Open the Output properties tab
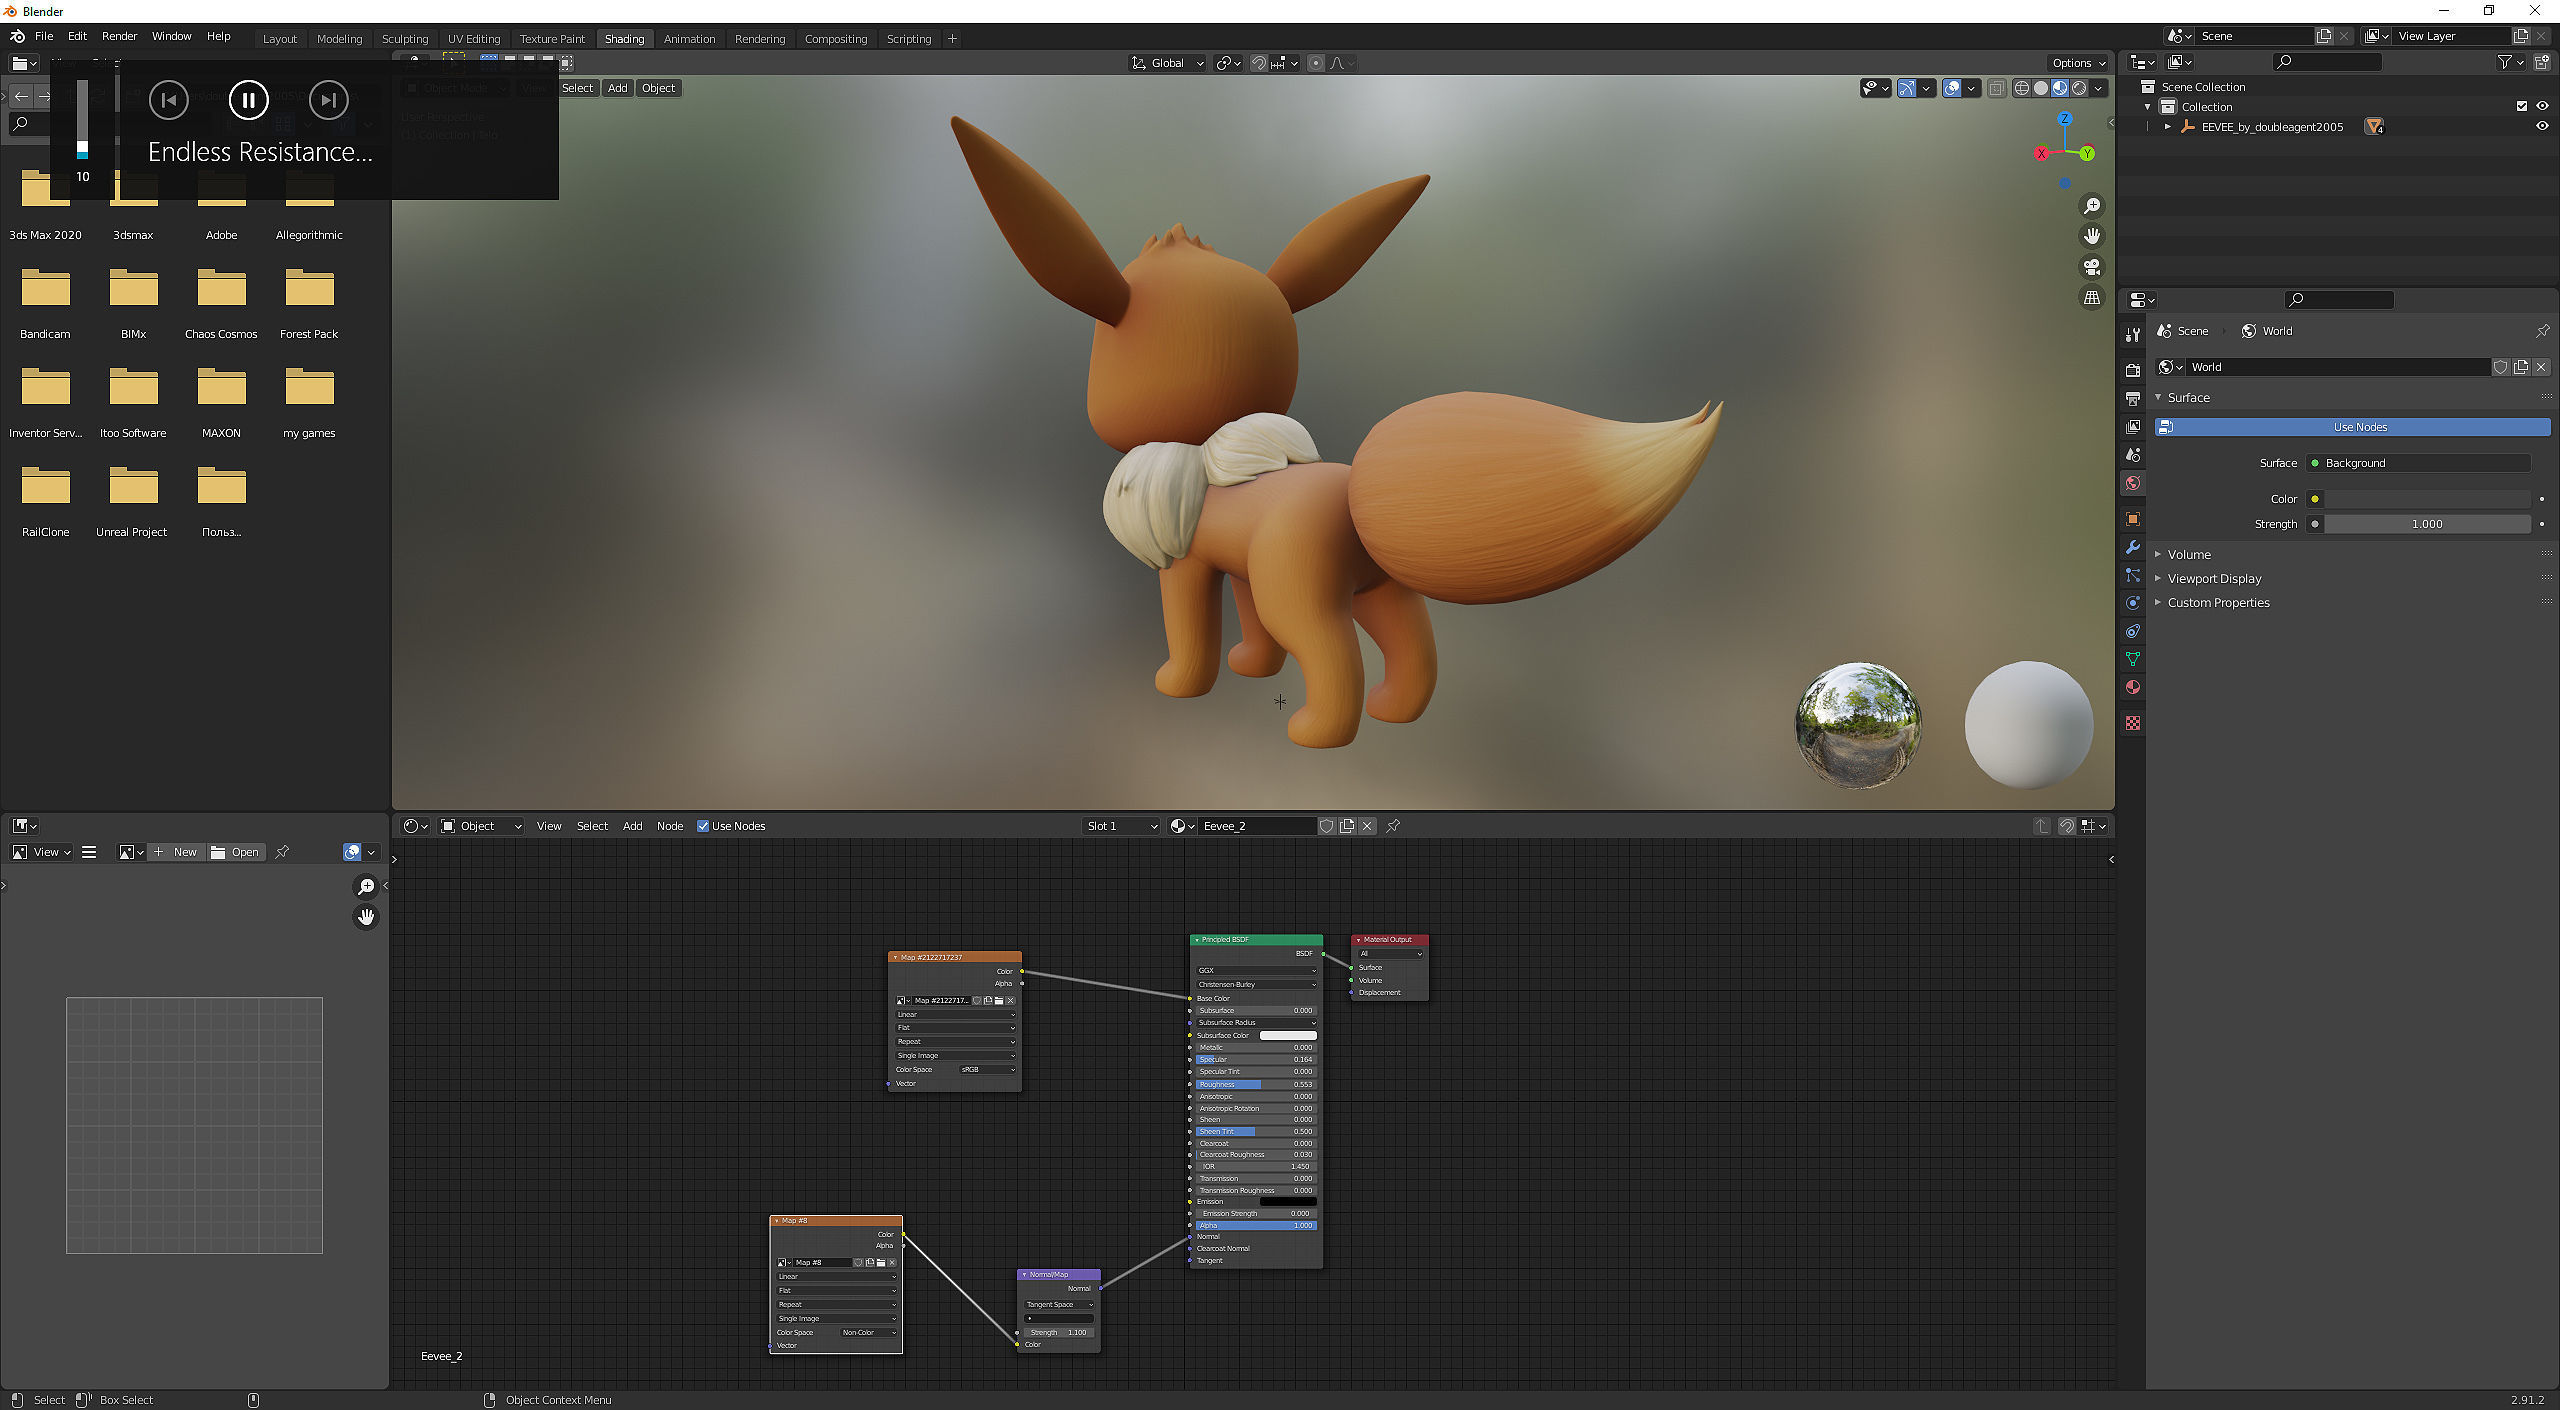This screenshot has height=1410, width=2560. (x=2133, y=398)
